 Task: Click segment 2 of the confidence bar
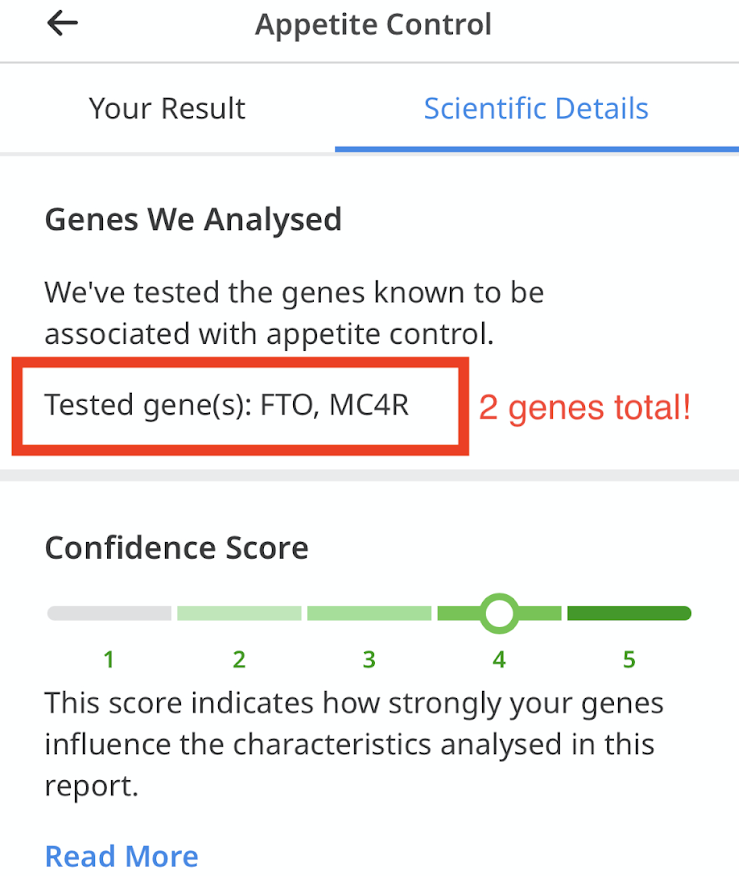coord(239,613)
